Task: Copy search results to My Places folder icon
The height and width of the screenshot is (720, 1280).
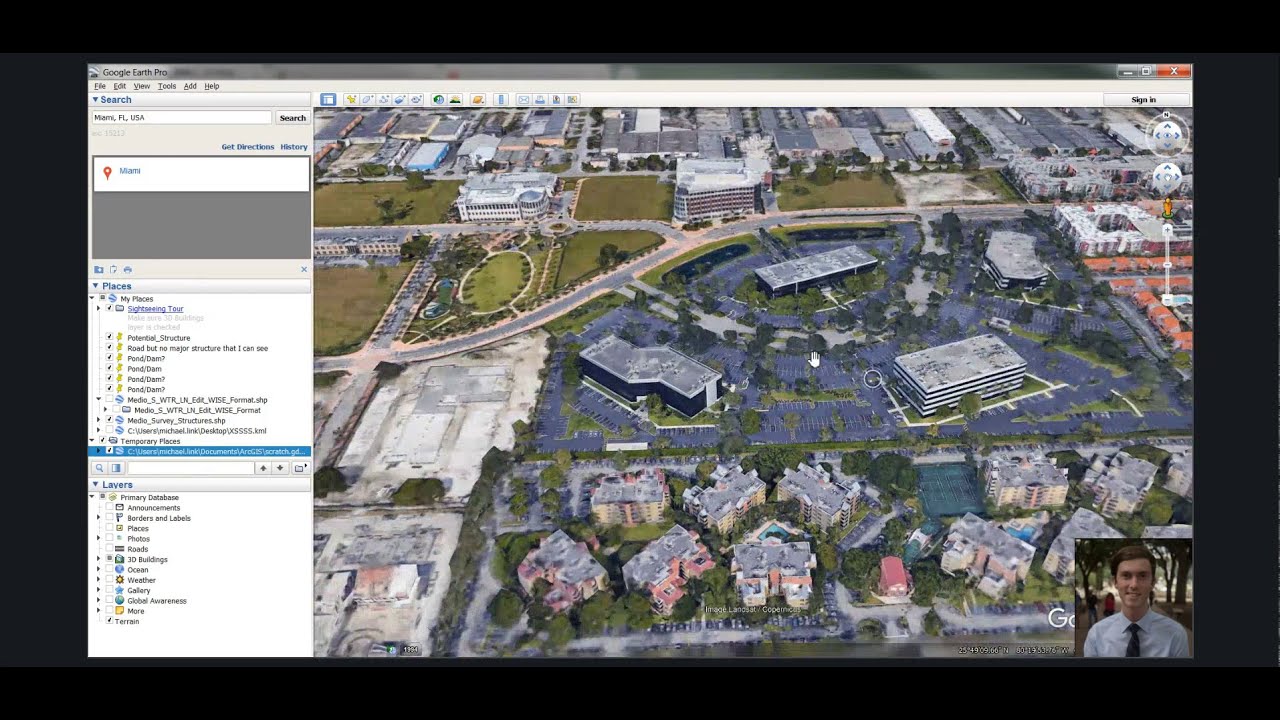Action: point(99,270)
